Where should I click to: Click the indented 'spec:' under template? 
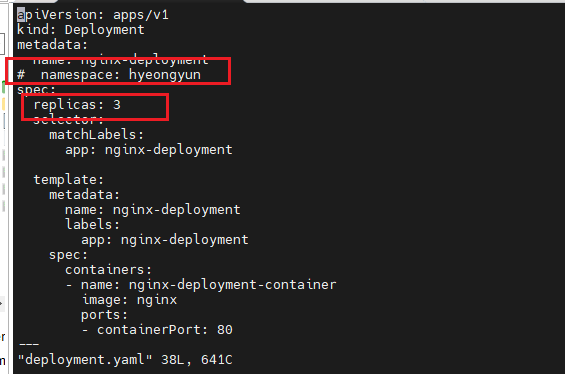point(68,255)
